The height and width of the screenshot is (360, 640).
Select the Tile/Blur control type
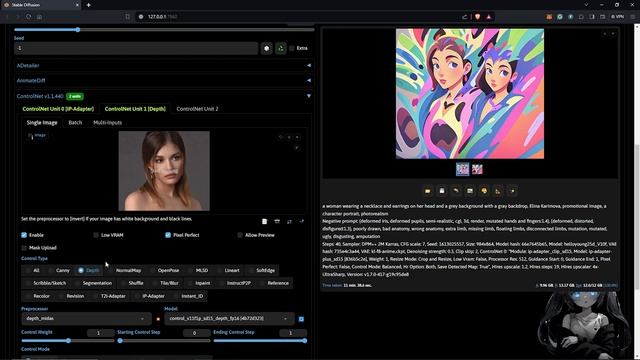(166, 283)
